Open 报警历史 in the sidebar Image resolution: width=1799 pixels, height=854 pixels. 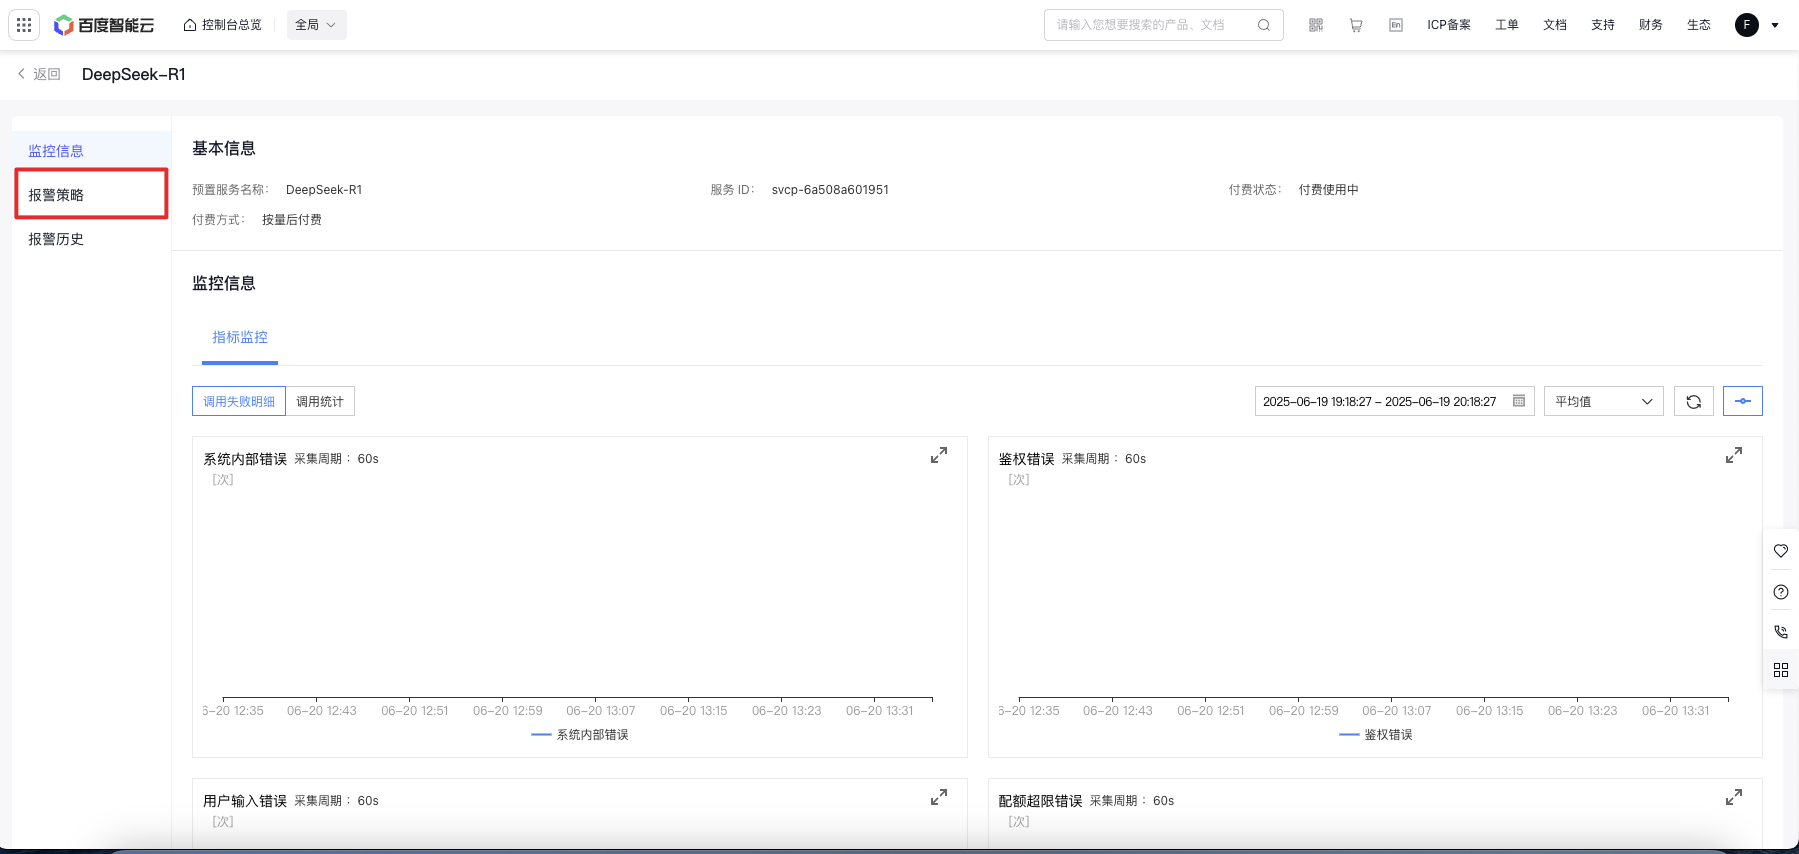click(91, 239)
